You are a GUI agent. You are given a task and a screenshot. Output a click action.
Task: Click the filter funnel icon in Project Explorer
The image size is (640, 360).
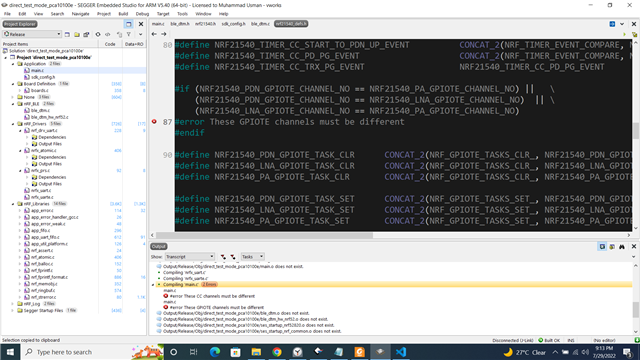[129, 34]
